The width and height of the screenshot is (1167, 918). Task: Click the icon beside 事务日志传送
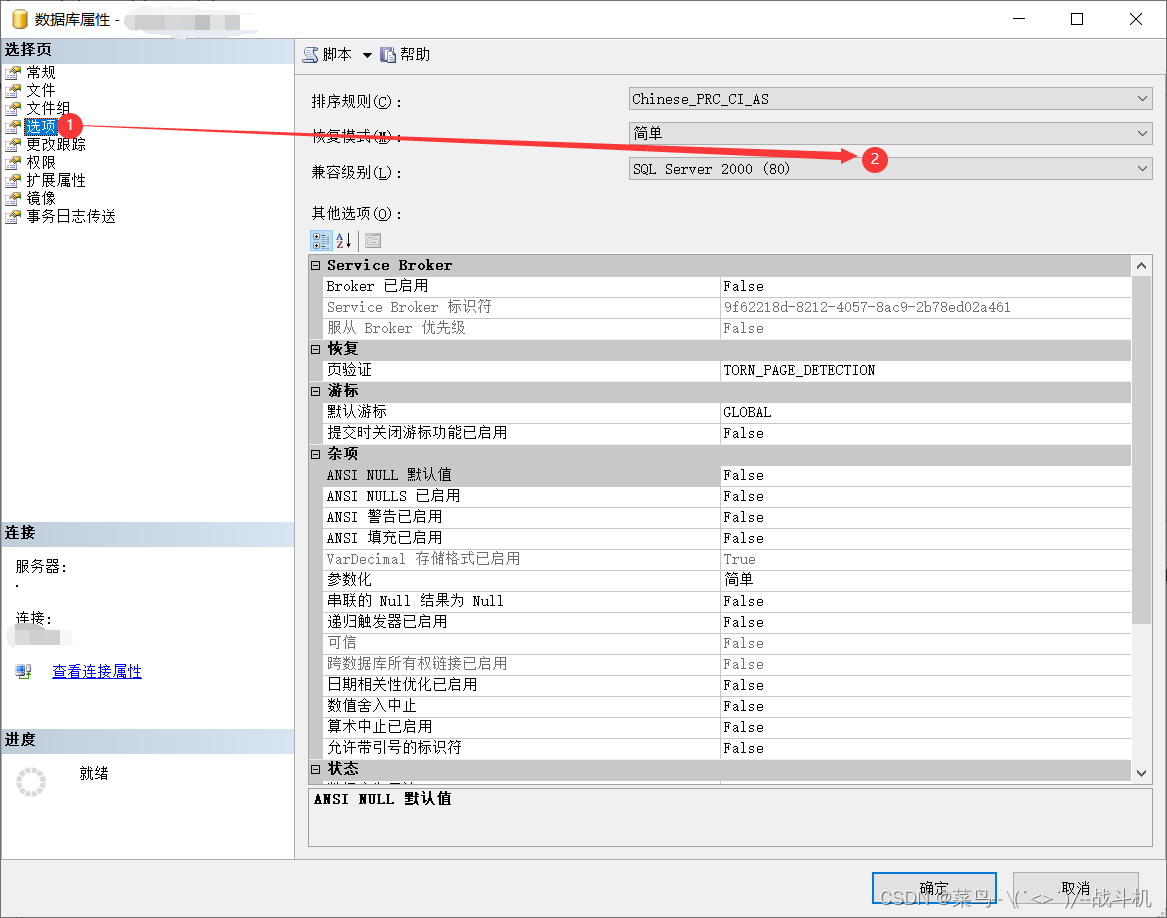coord(13,216)
